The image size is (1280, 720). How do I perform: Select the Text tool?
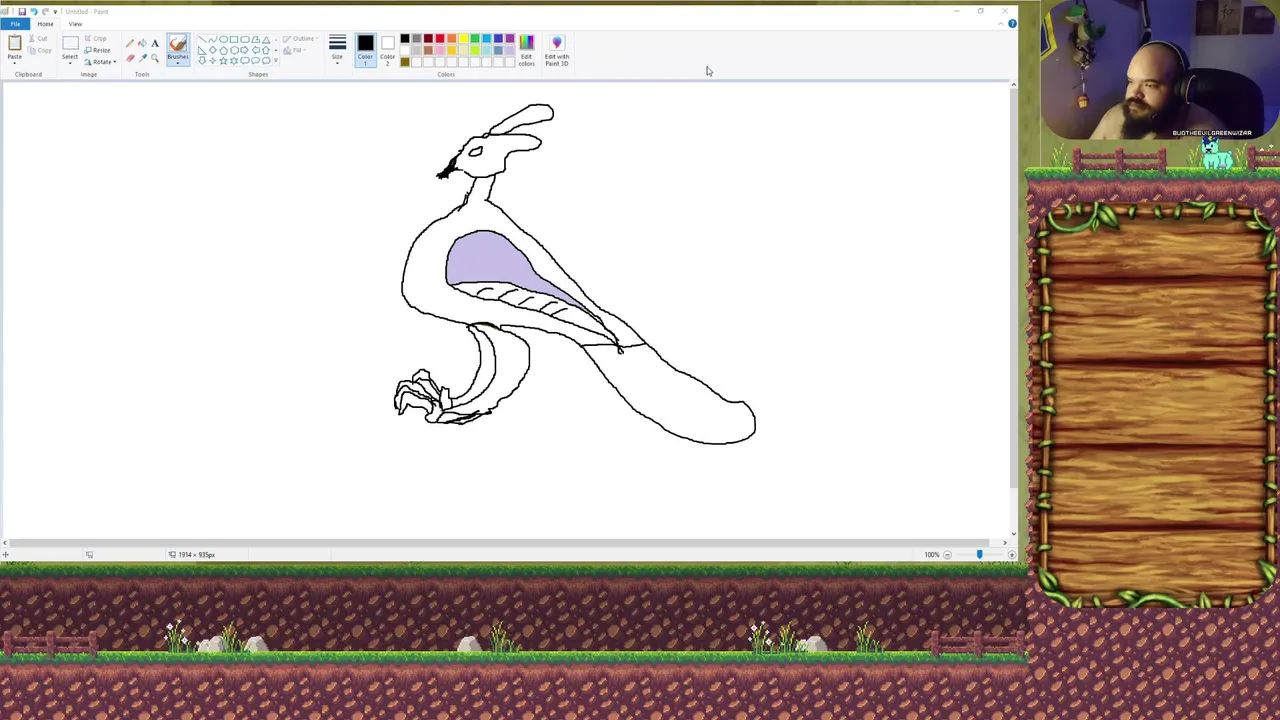(155, 43)
